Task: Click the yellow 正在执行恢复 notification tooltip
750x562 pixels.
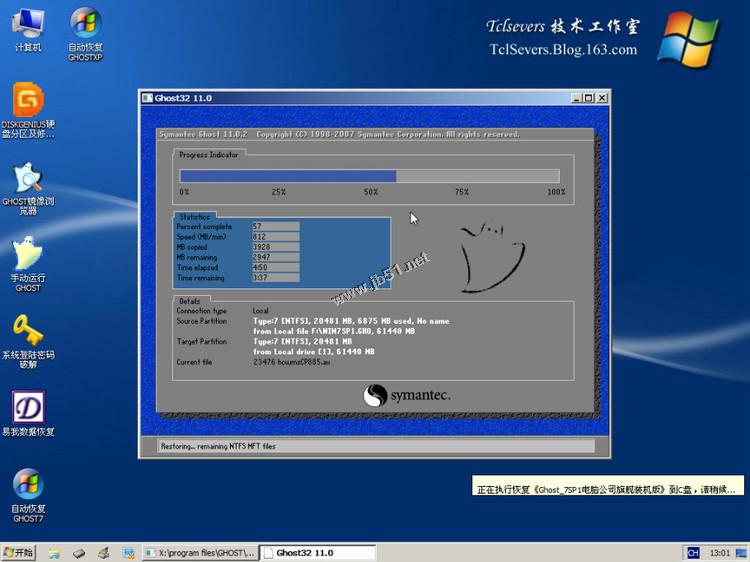Action: click(608, 485)
